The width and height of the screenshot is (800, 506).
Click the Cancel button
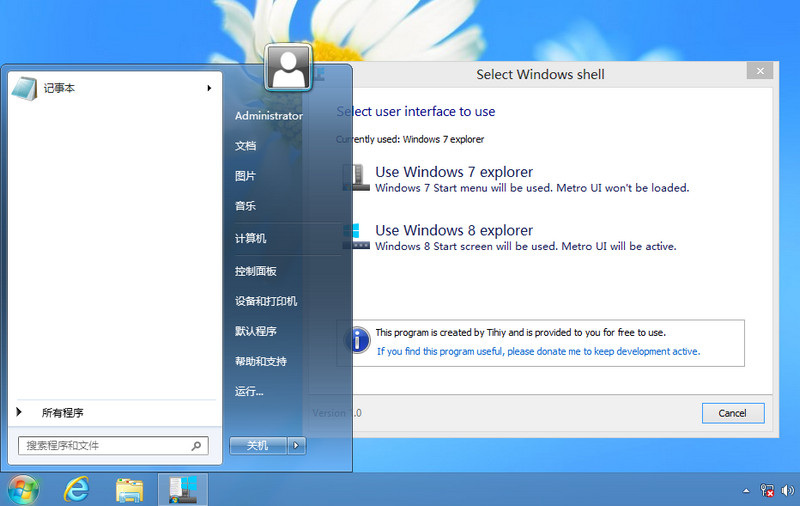(733, 413)
